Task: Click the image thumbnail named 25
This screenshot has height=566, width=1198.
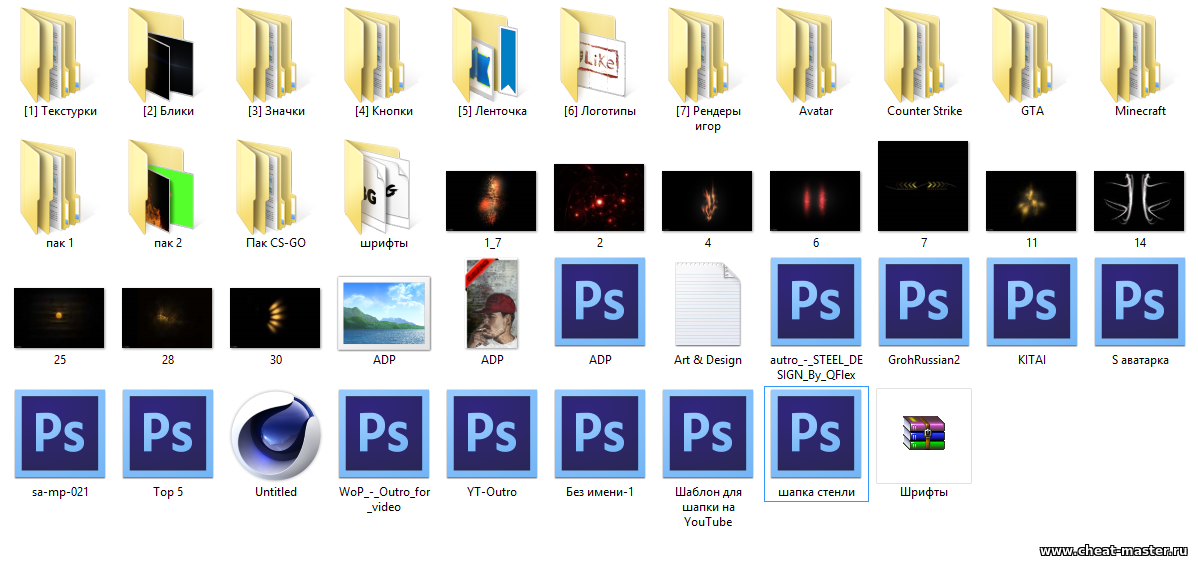Action: point(60,318)
